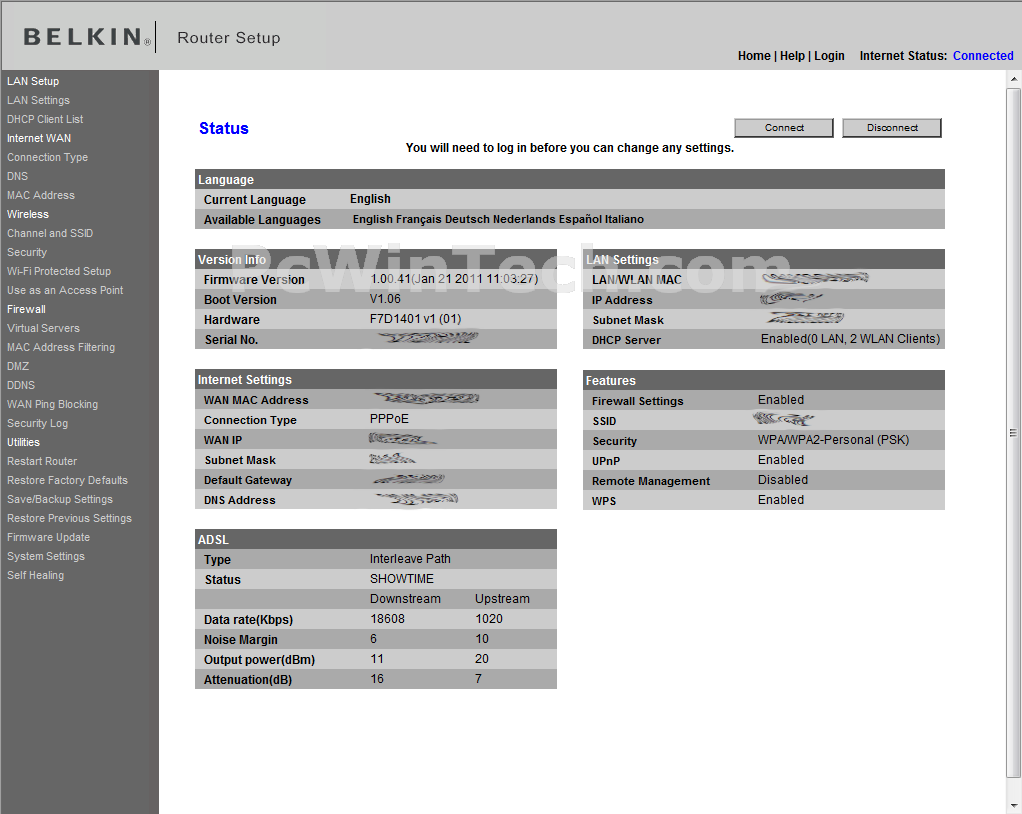Click the scrollbar down arrow
Viewport: 1022px width, 814px height.
[x=1014, y=806]
